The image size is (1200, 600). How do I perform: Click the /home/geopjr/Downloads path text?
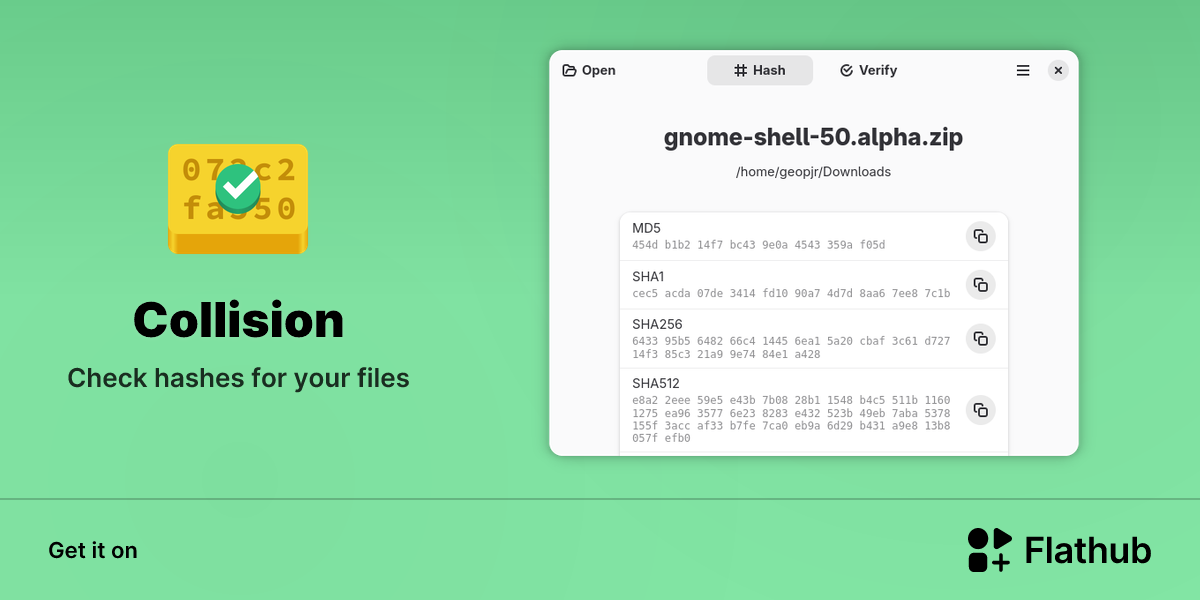click(814, 172)
